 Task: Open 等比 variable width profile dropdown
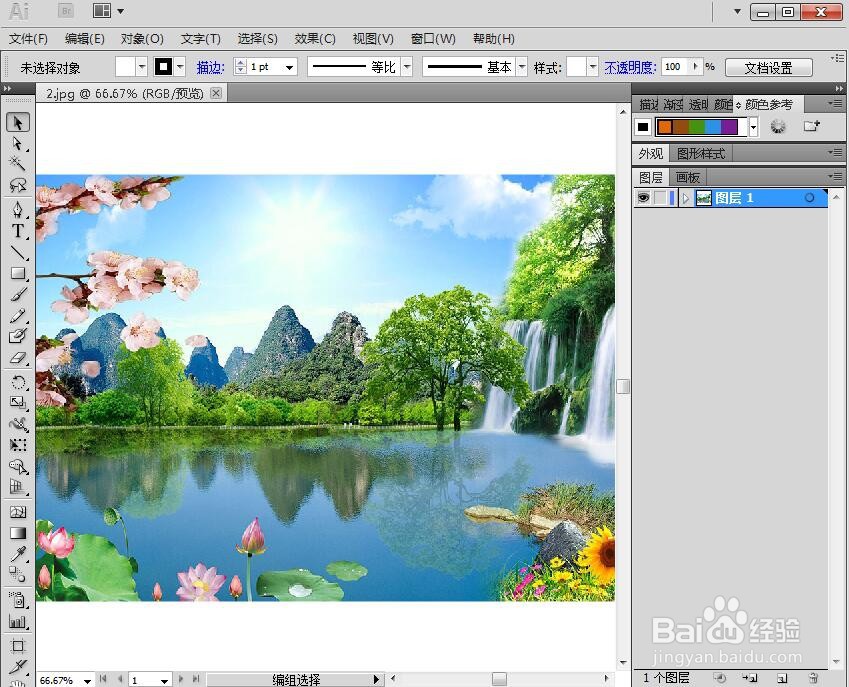click(x=407, y=67)
